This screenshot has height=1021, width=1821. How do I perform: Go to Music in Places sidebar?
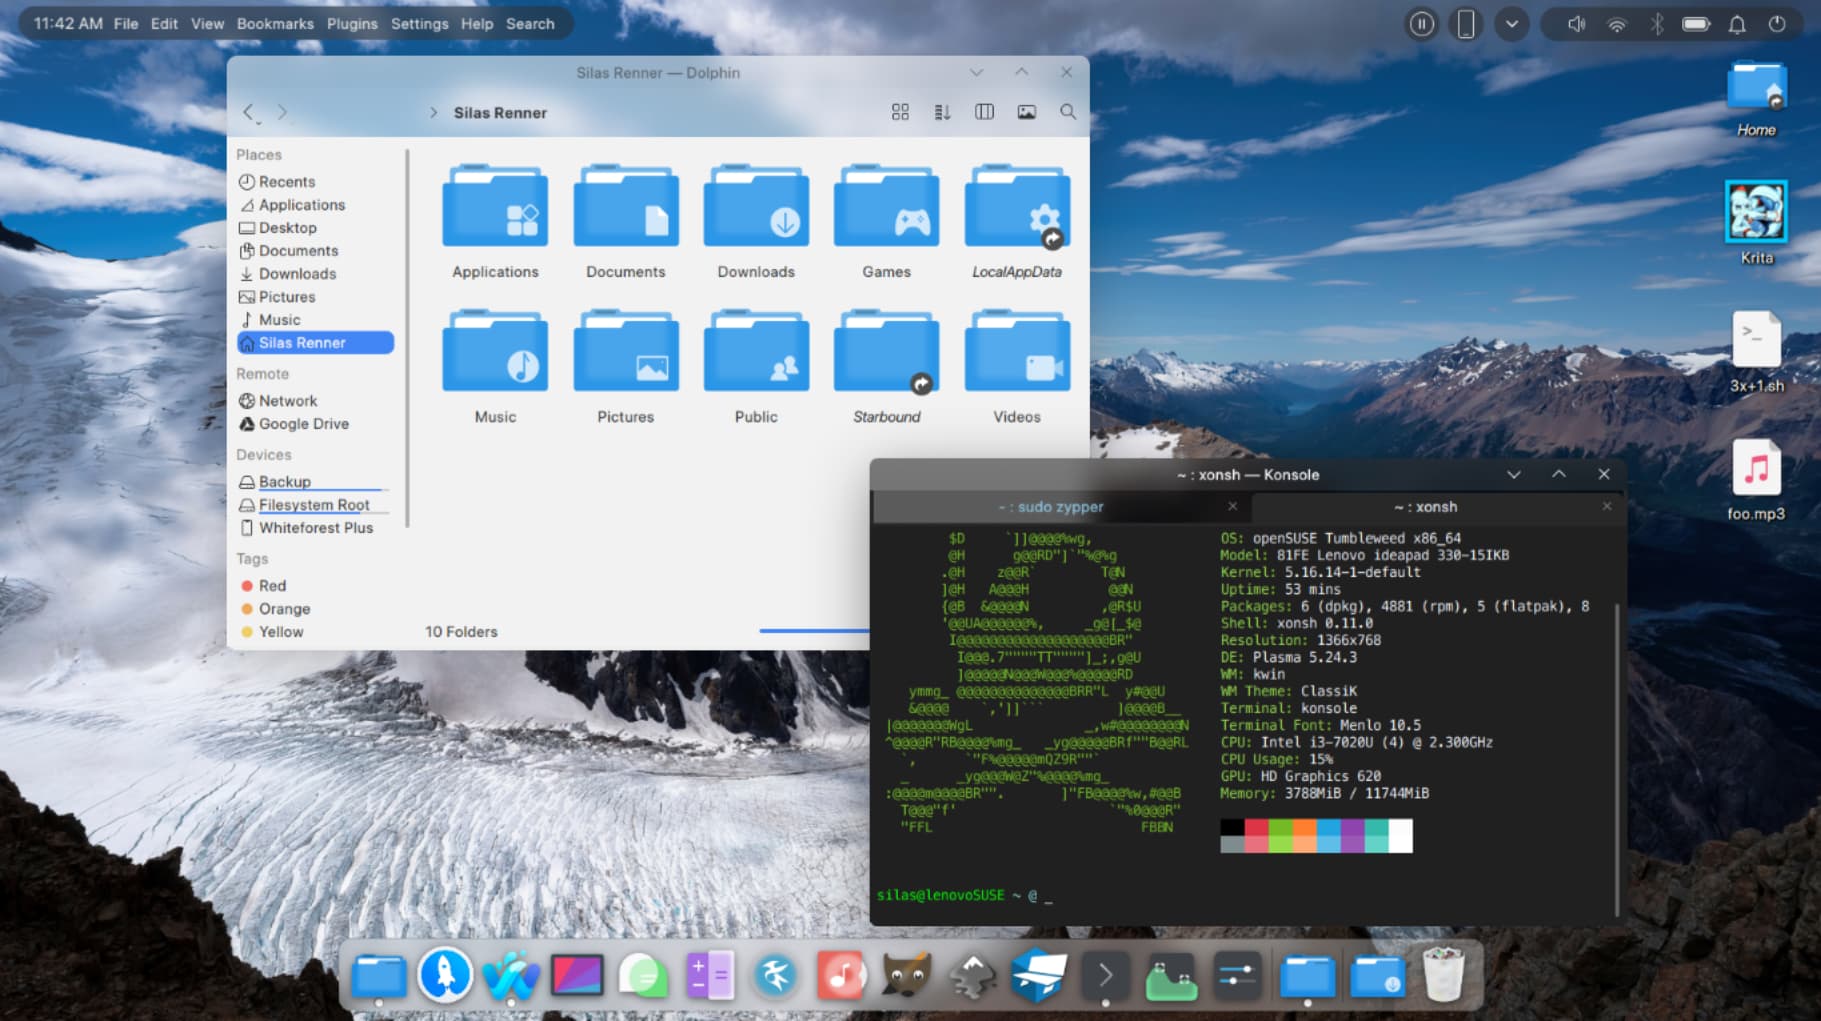tap(315, 319)
